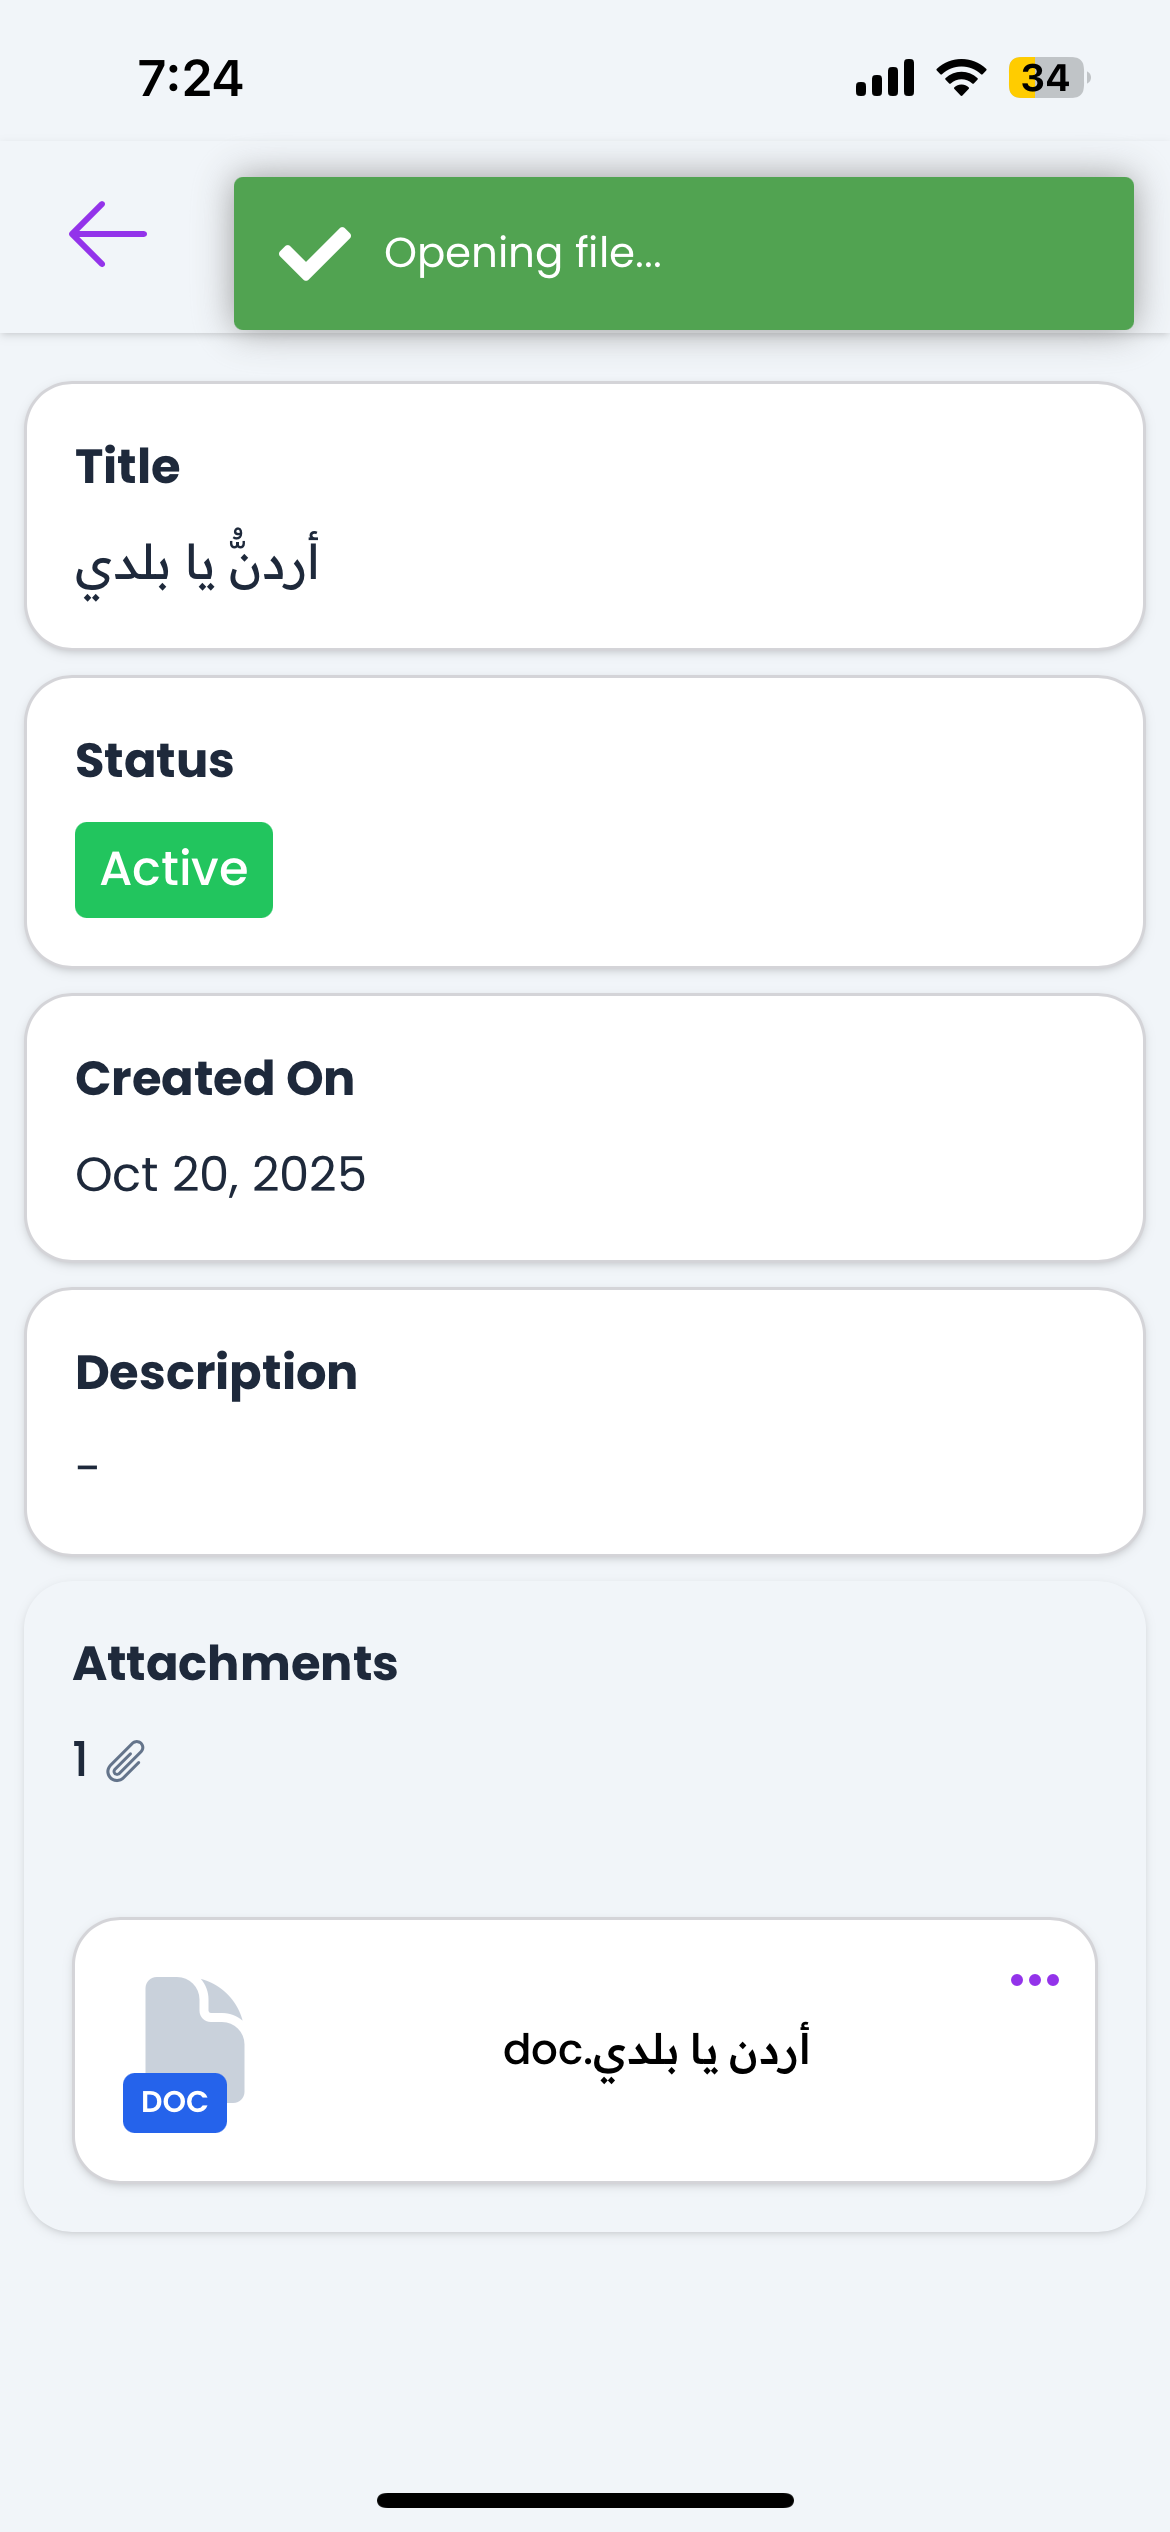The width and height of the screenshot is (1170, 2532).
Task: Click the checkmark icon in green toast
Action: coord(315,253)
